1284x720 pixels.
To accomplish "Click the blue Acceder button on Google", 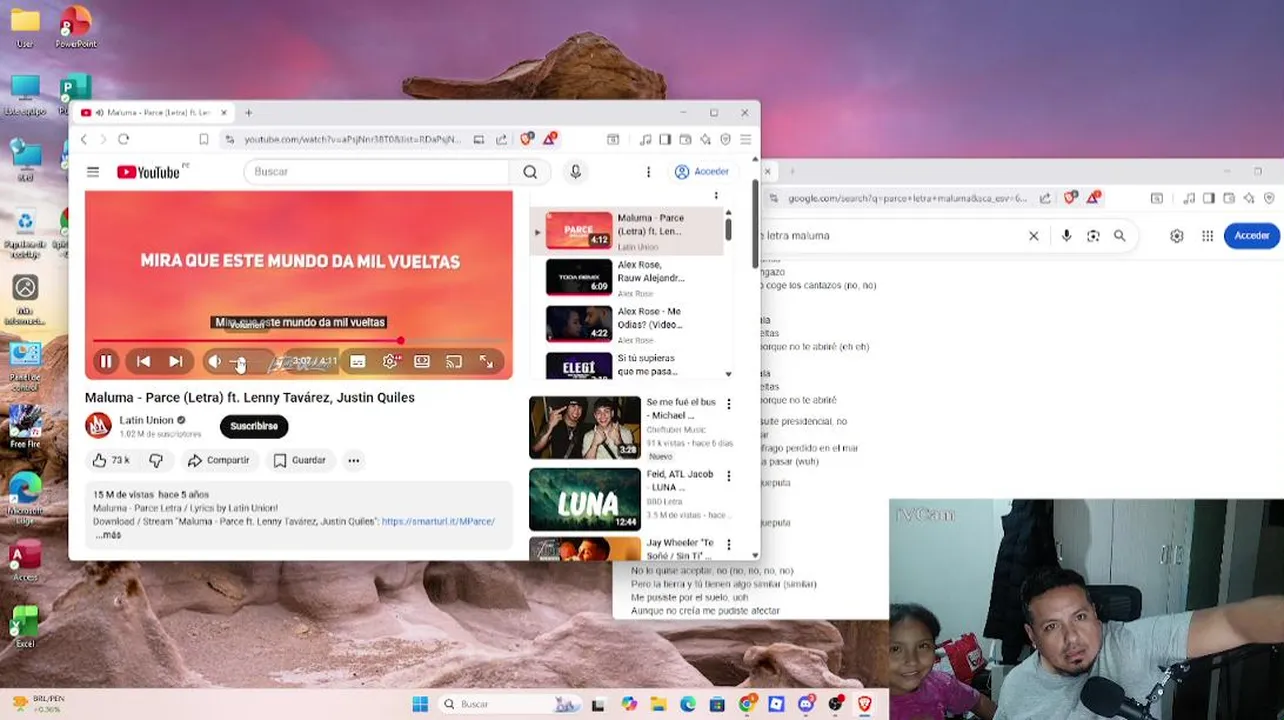I will tap(1251, 236).
